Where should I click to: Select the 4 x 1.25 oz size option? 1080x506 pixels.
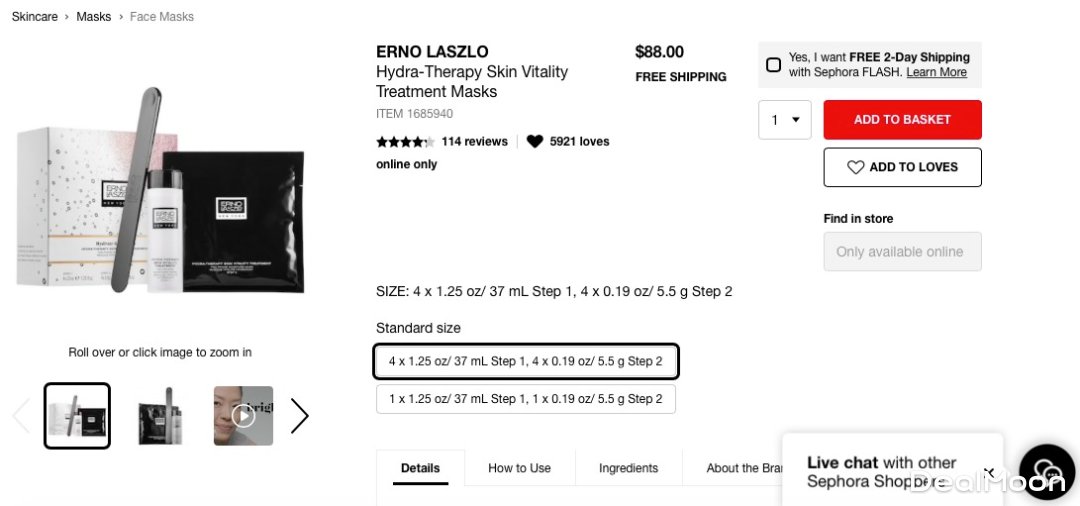coord(526,361)
